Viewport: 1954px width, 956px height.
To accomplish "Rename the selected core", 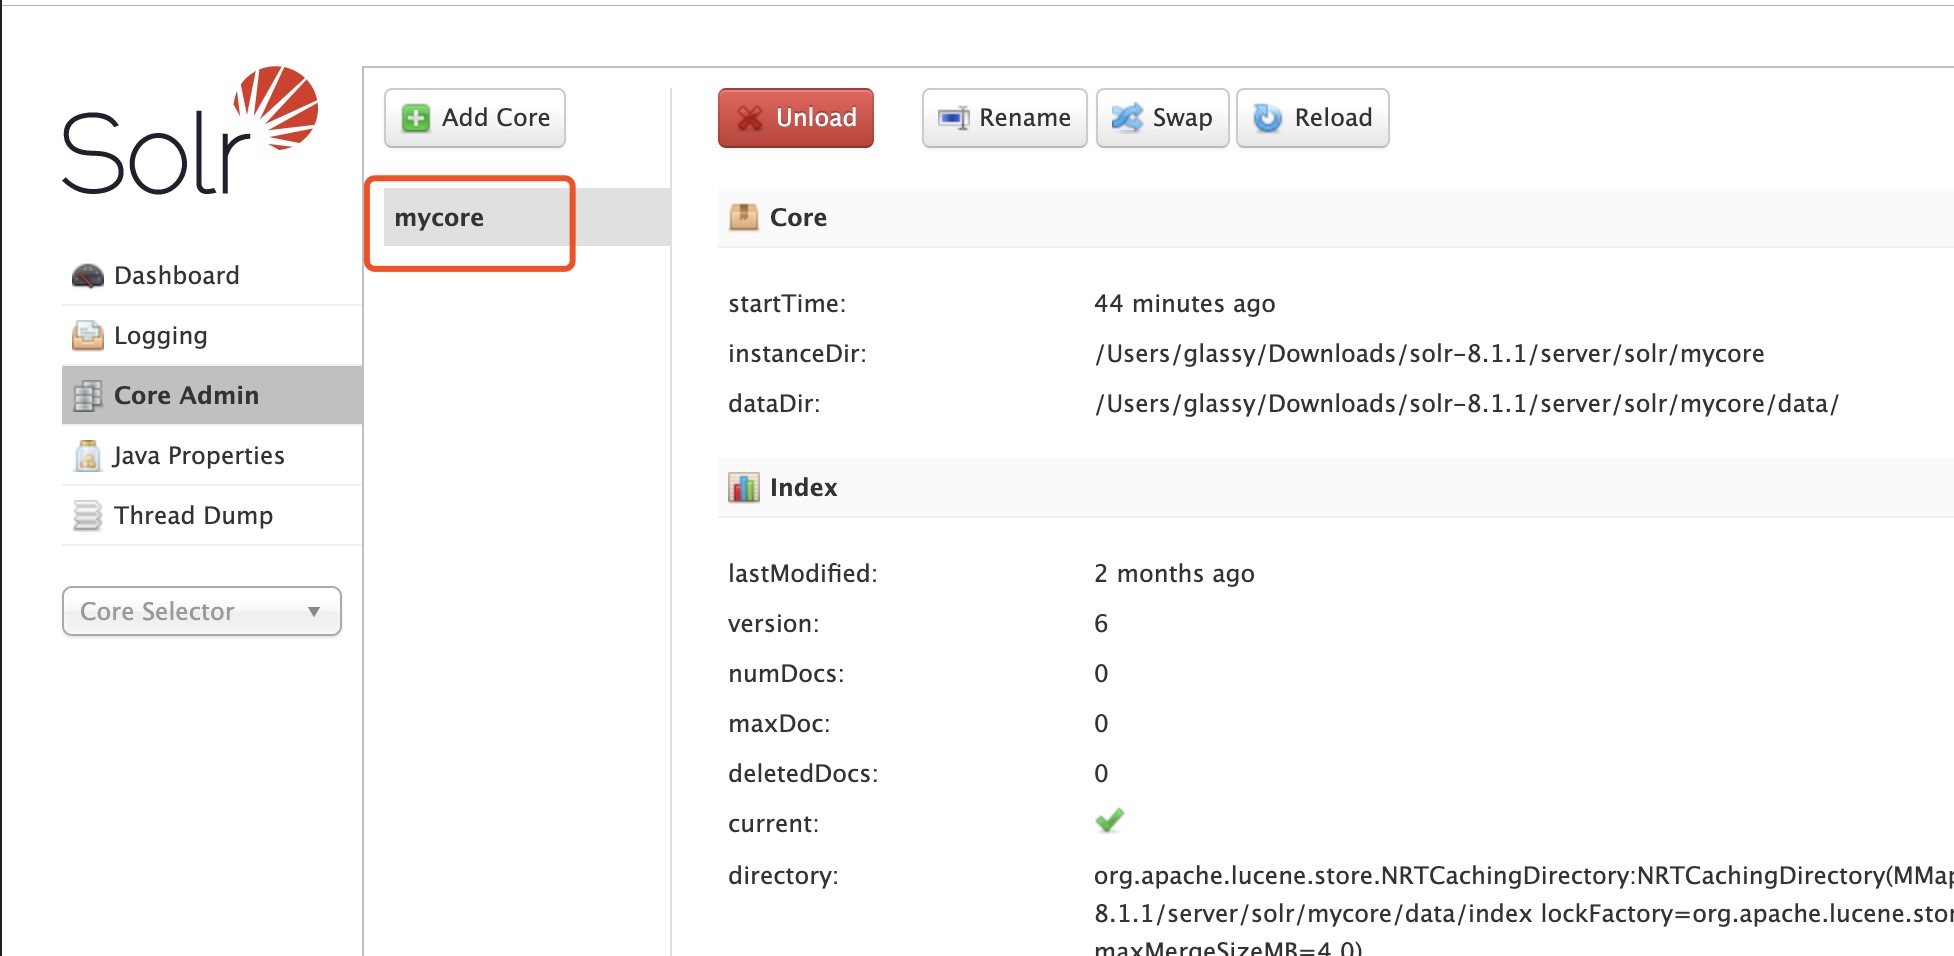I will [1004, 118].
